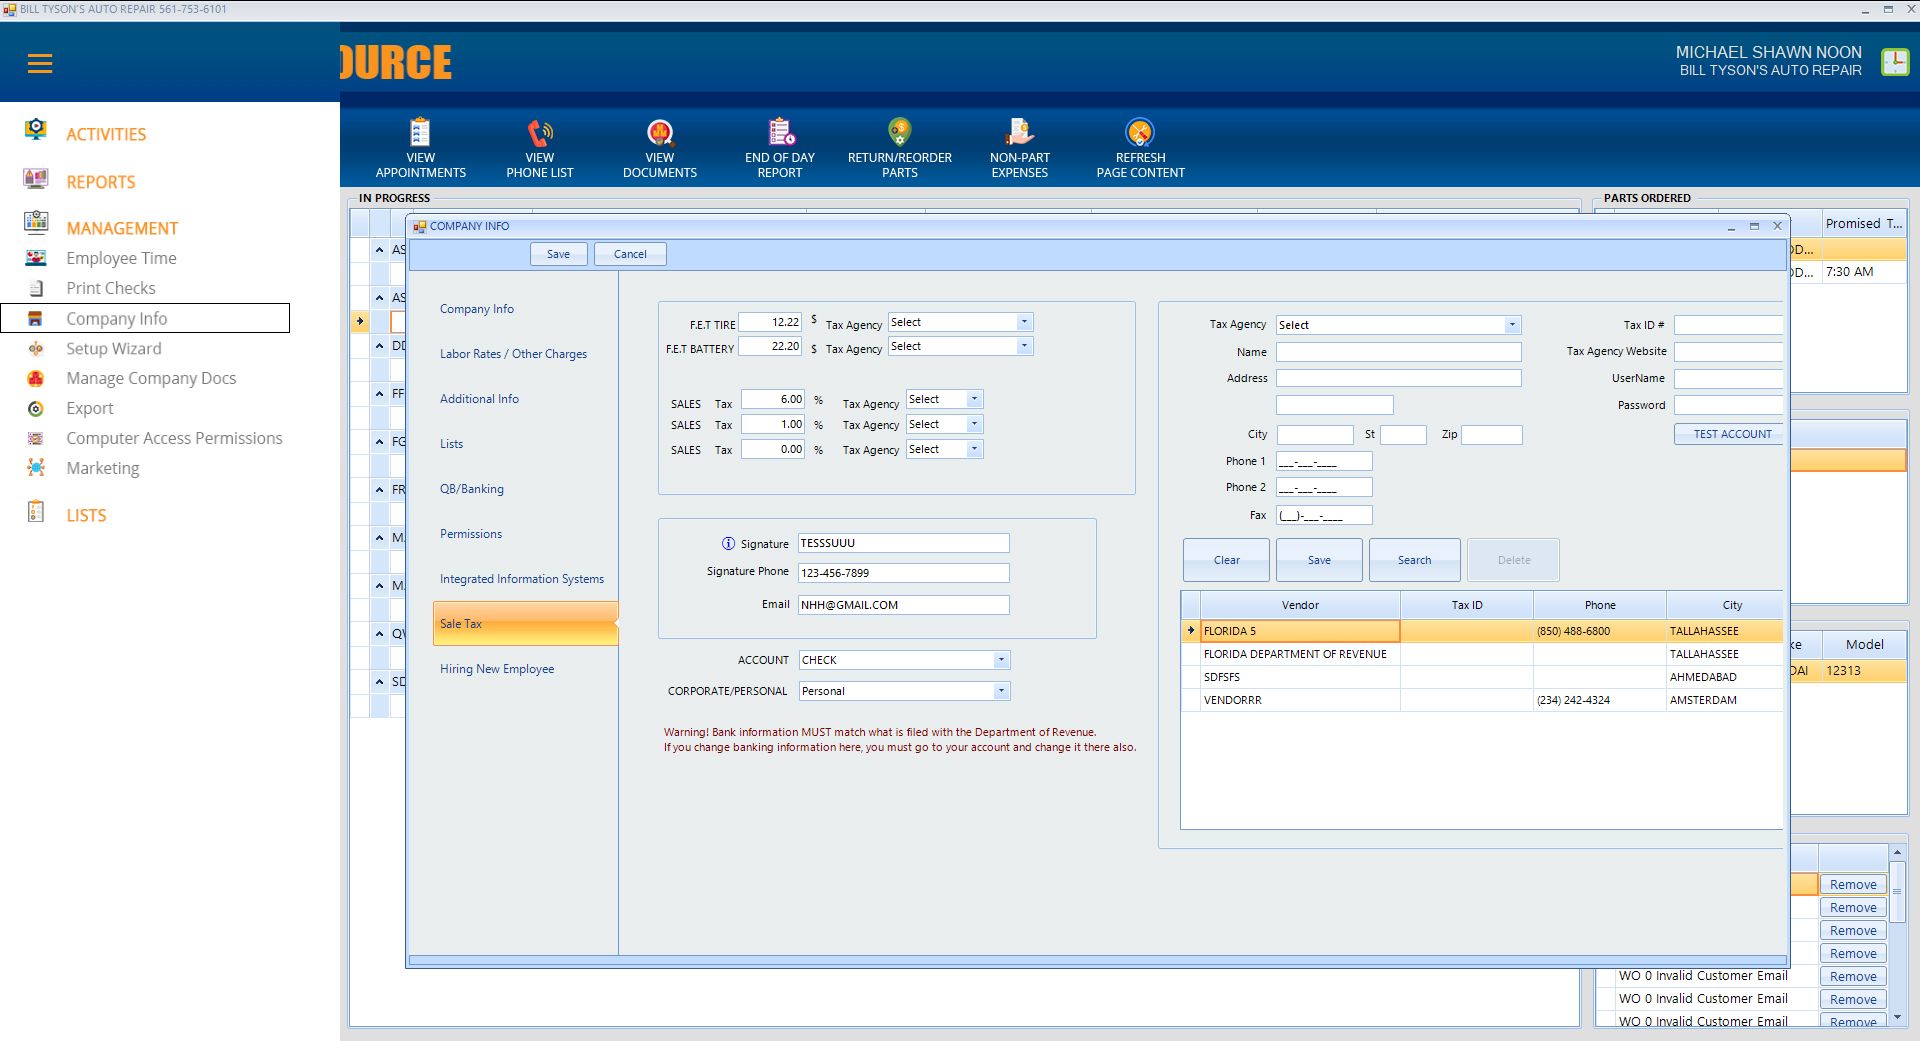
Task: Open the View Phone List icon
Action: coord(540,133)
